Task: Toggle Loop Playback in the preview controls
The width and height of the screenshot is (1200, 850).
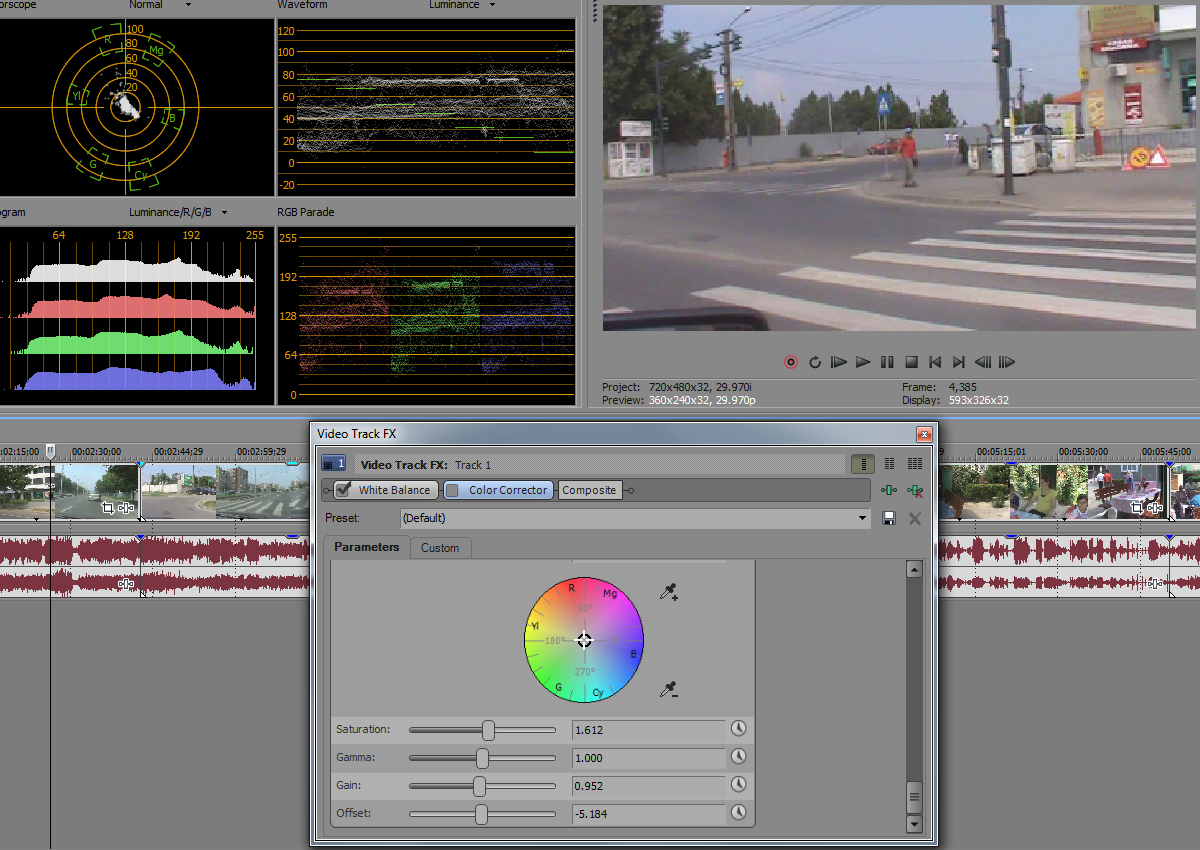Action: 815,362
